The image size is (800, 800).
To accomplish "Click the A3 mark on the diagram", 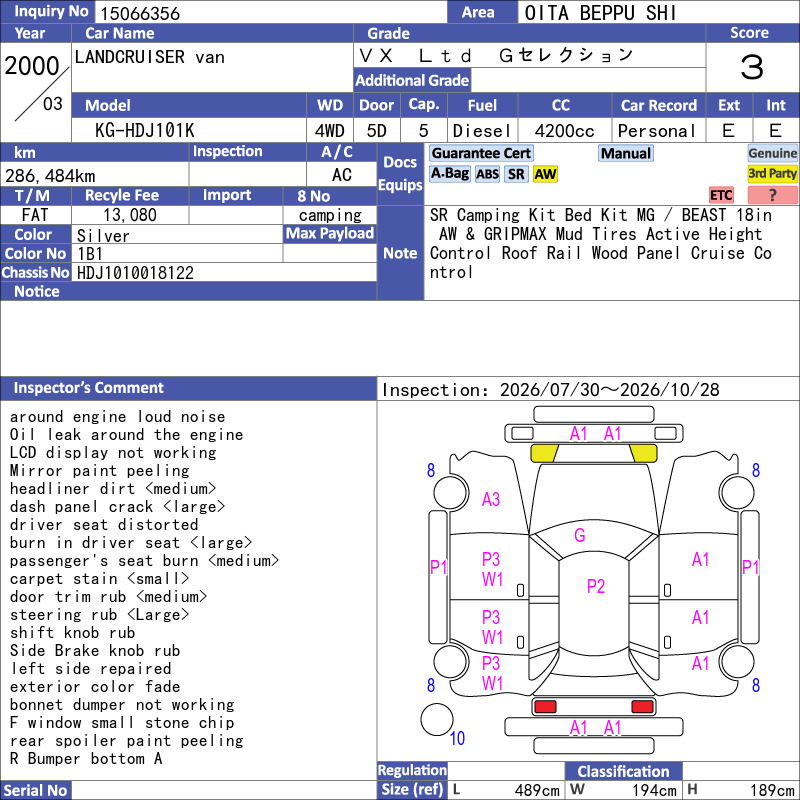I will click(491, 499).
